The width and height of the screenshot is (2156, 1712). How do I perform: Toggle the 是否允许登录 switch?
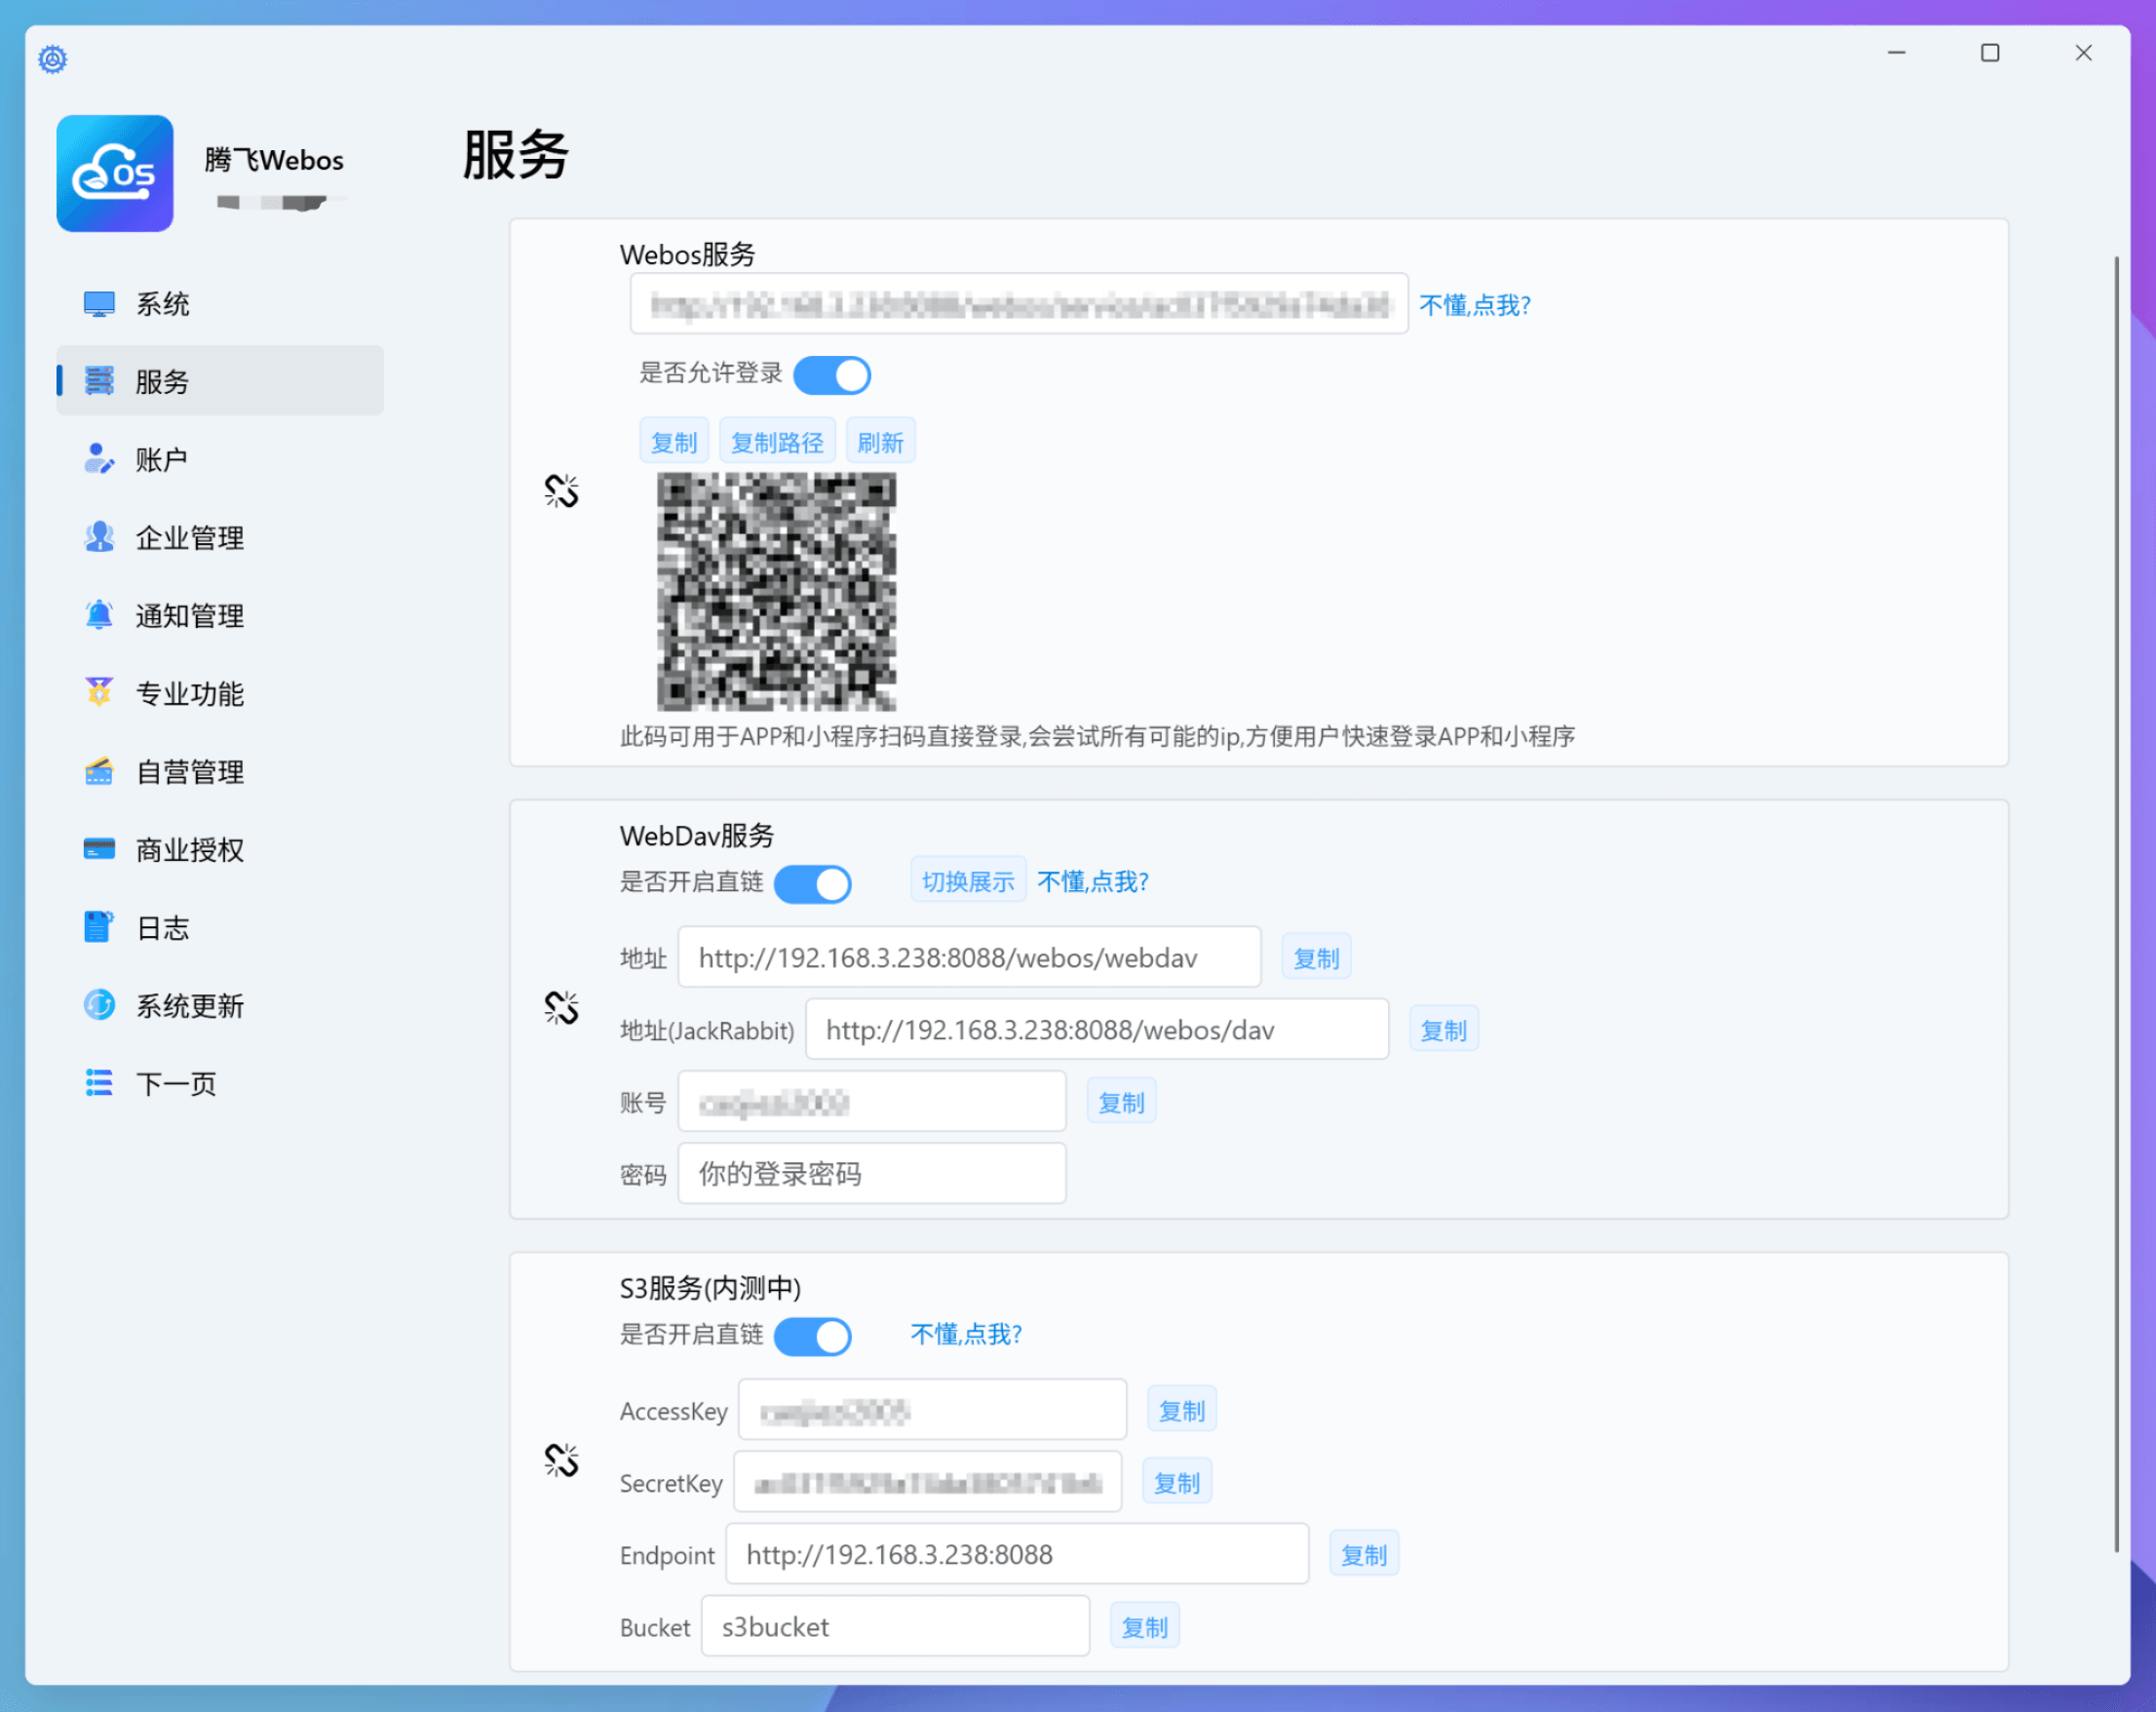point(831,376)
